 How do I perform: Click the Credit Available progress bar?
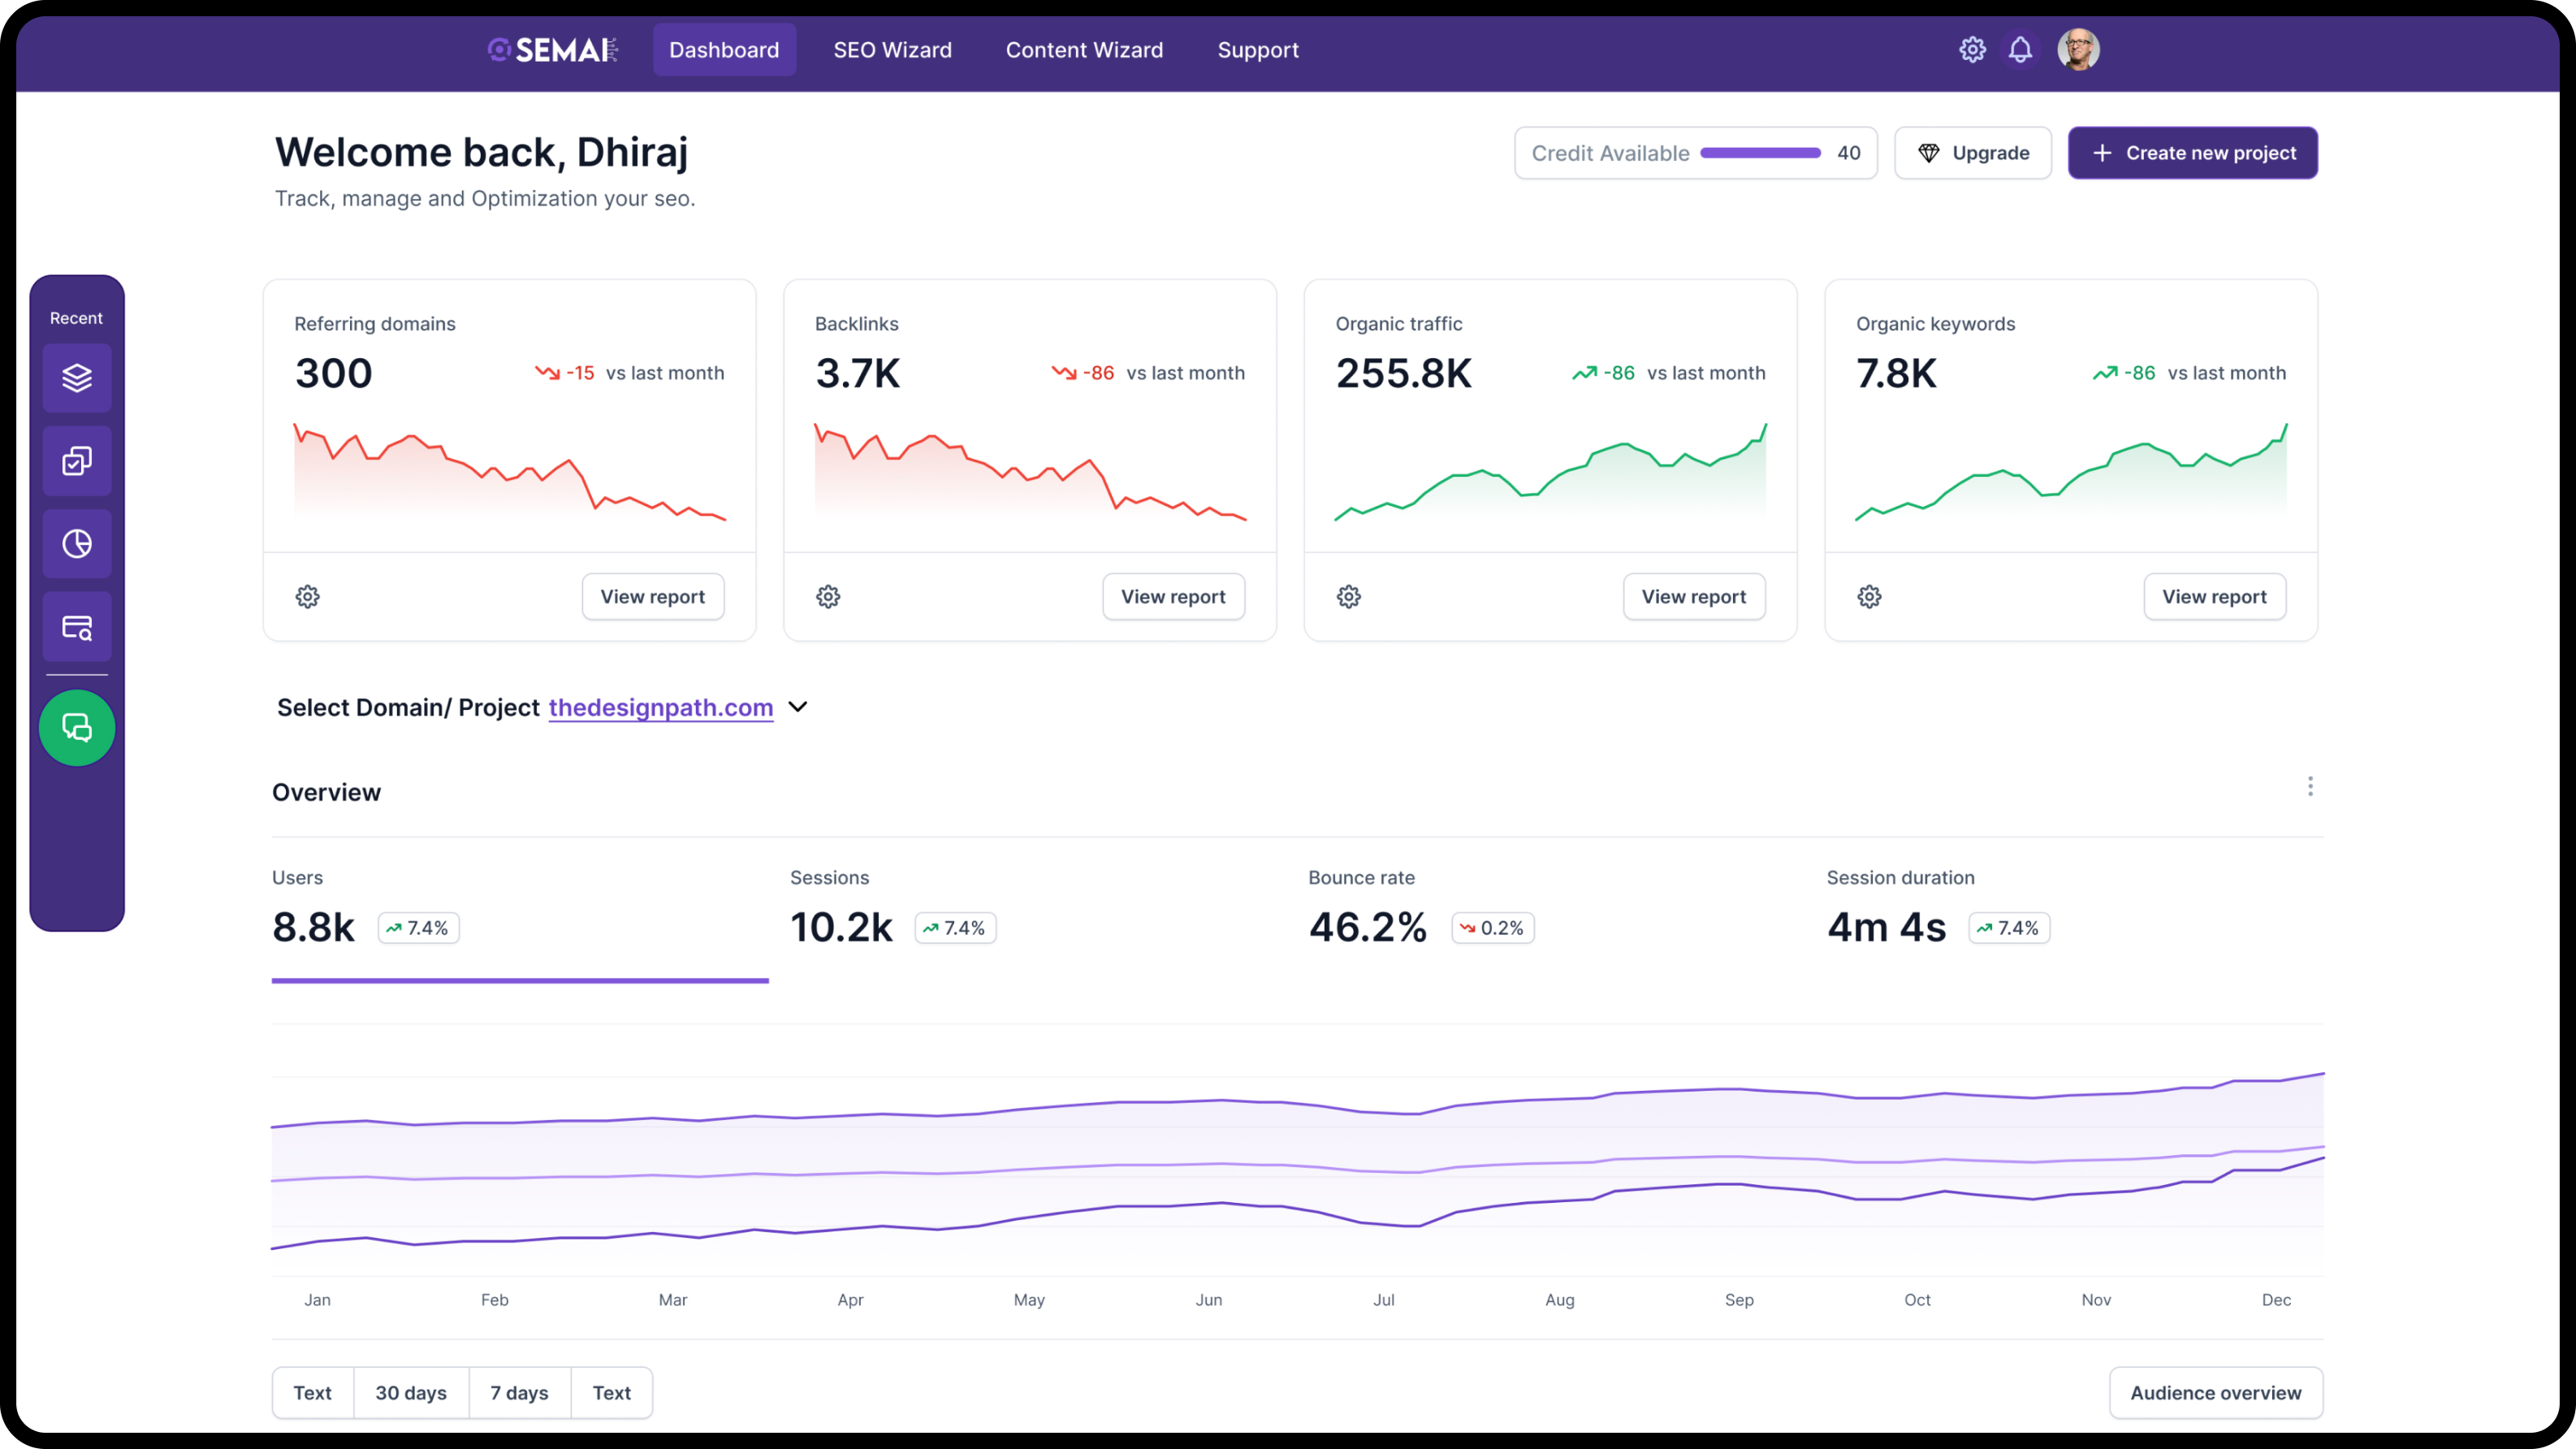click(1760, 153)
